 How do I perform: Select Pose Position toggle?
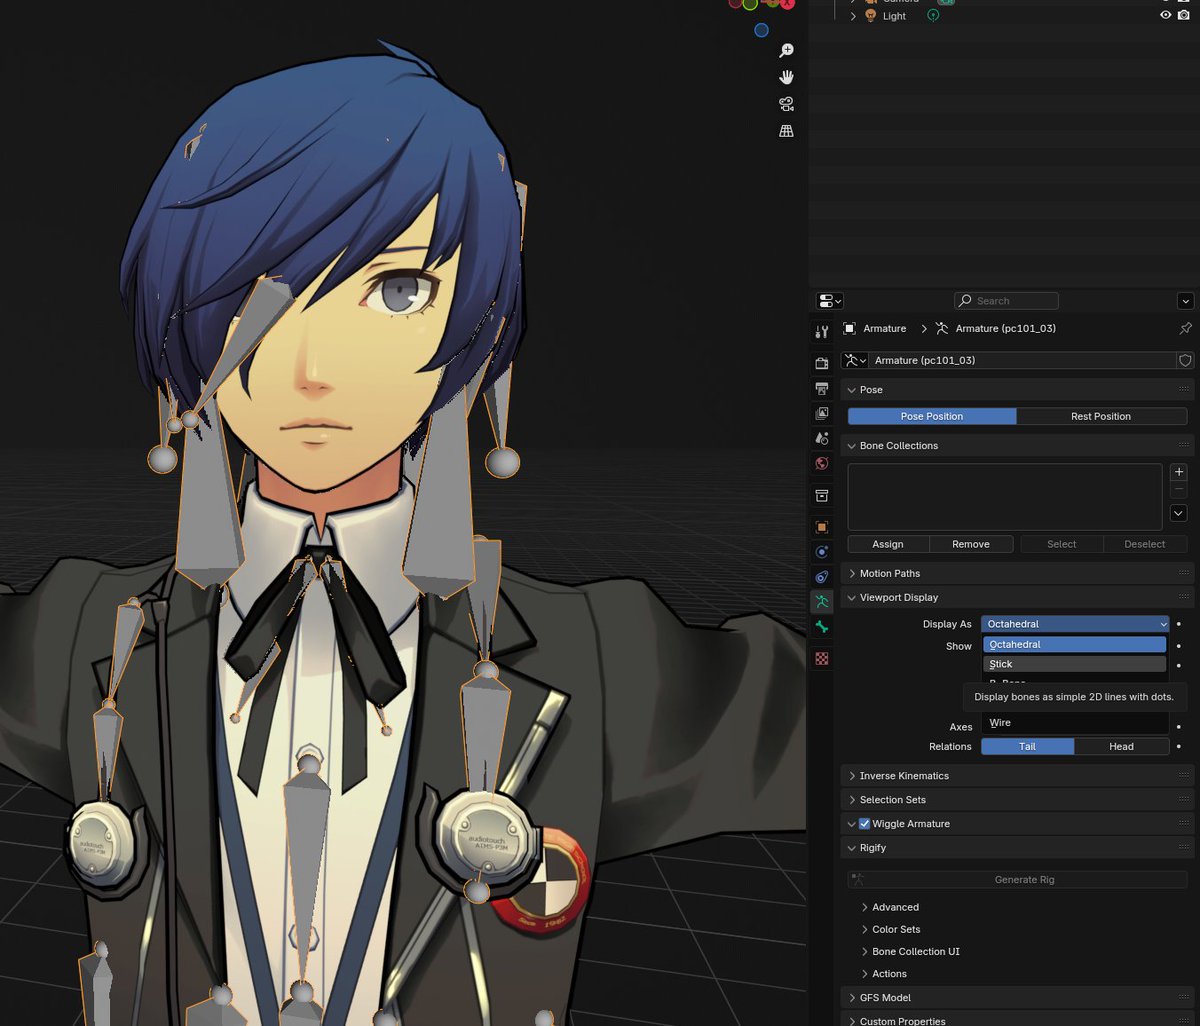(932, 416)
